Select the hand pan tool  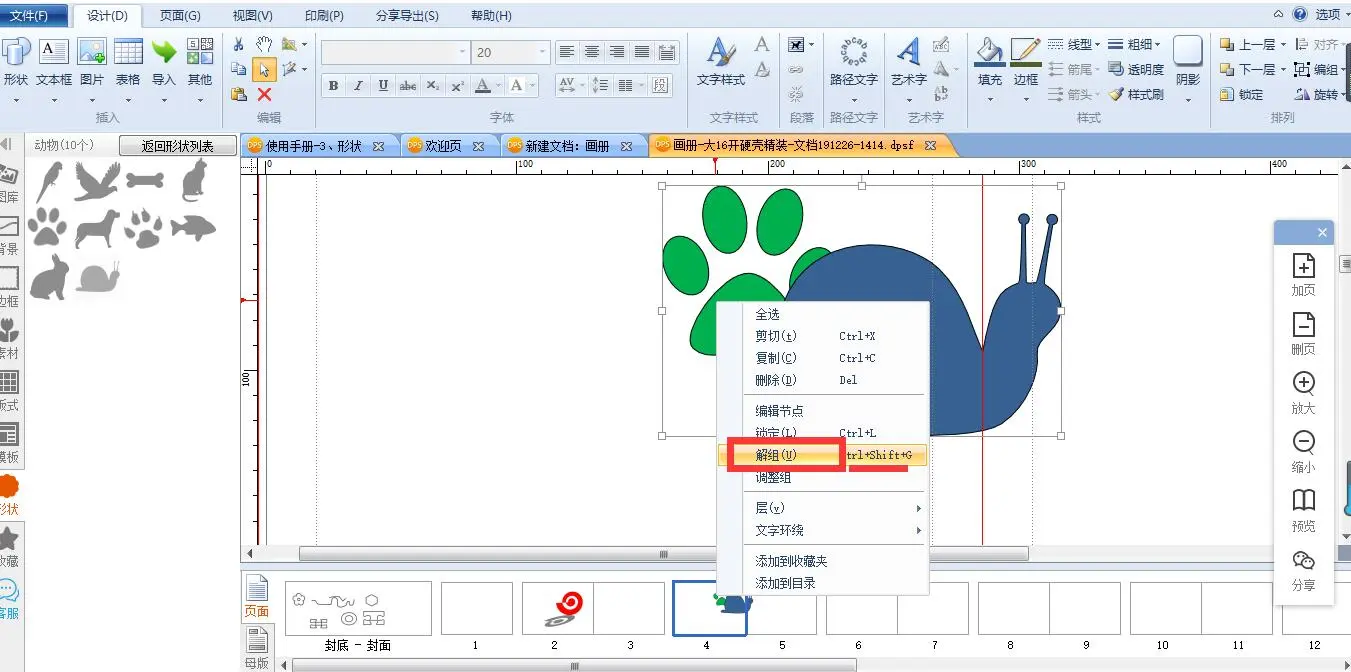click(x=264, y=44)
